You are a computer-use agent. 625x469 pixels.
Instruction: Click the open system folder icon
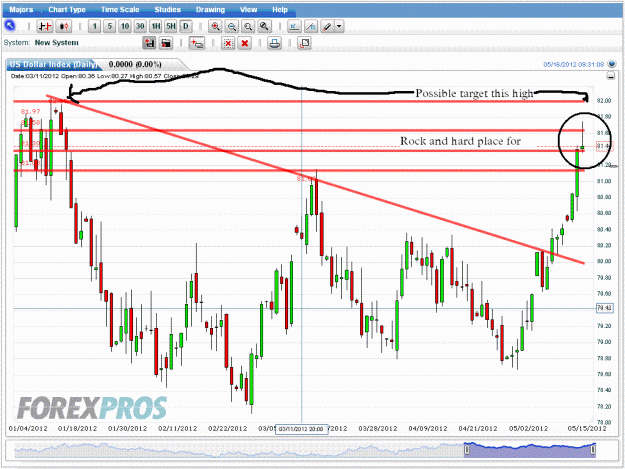coord(166,43)
